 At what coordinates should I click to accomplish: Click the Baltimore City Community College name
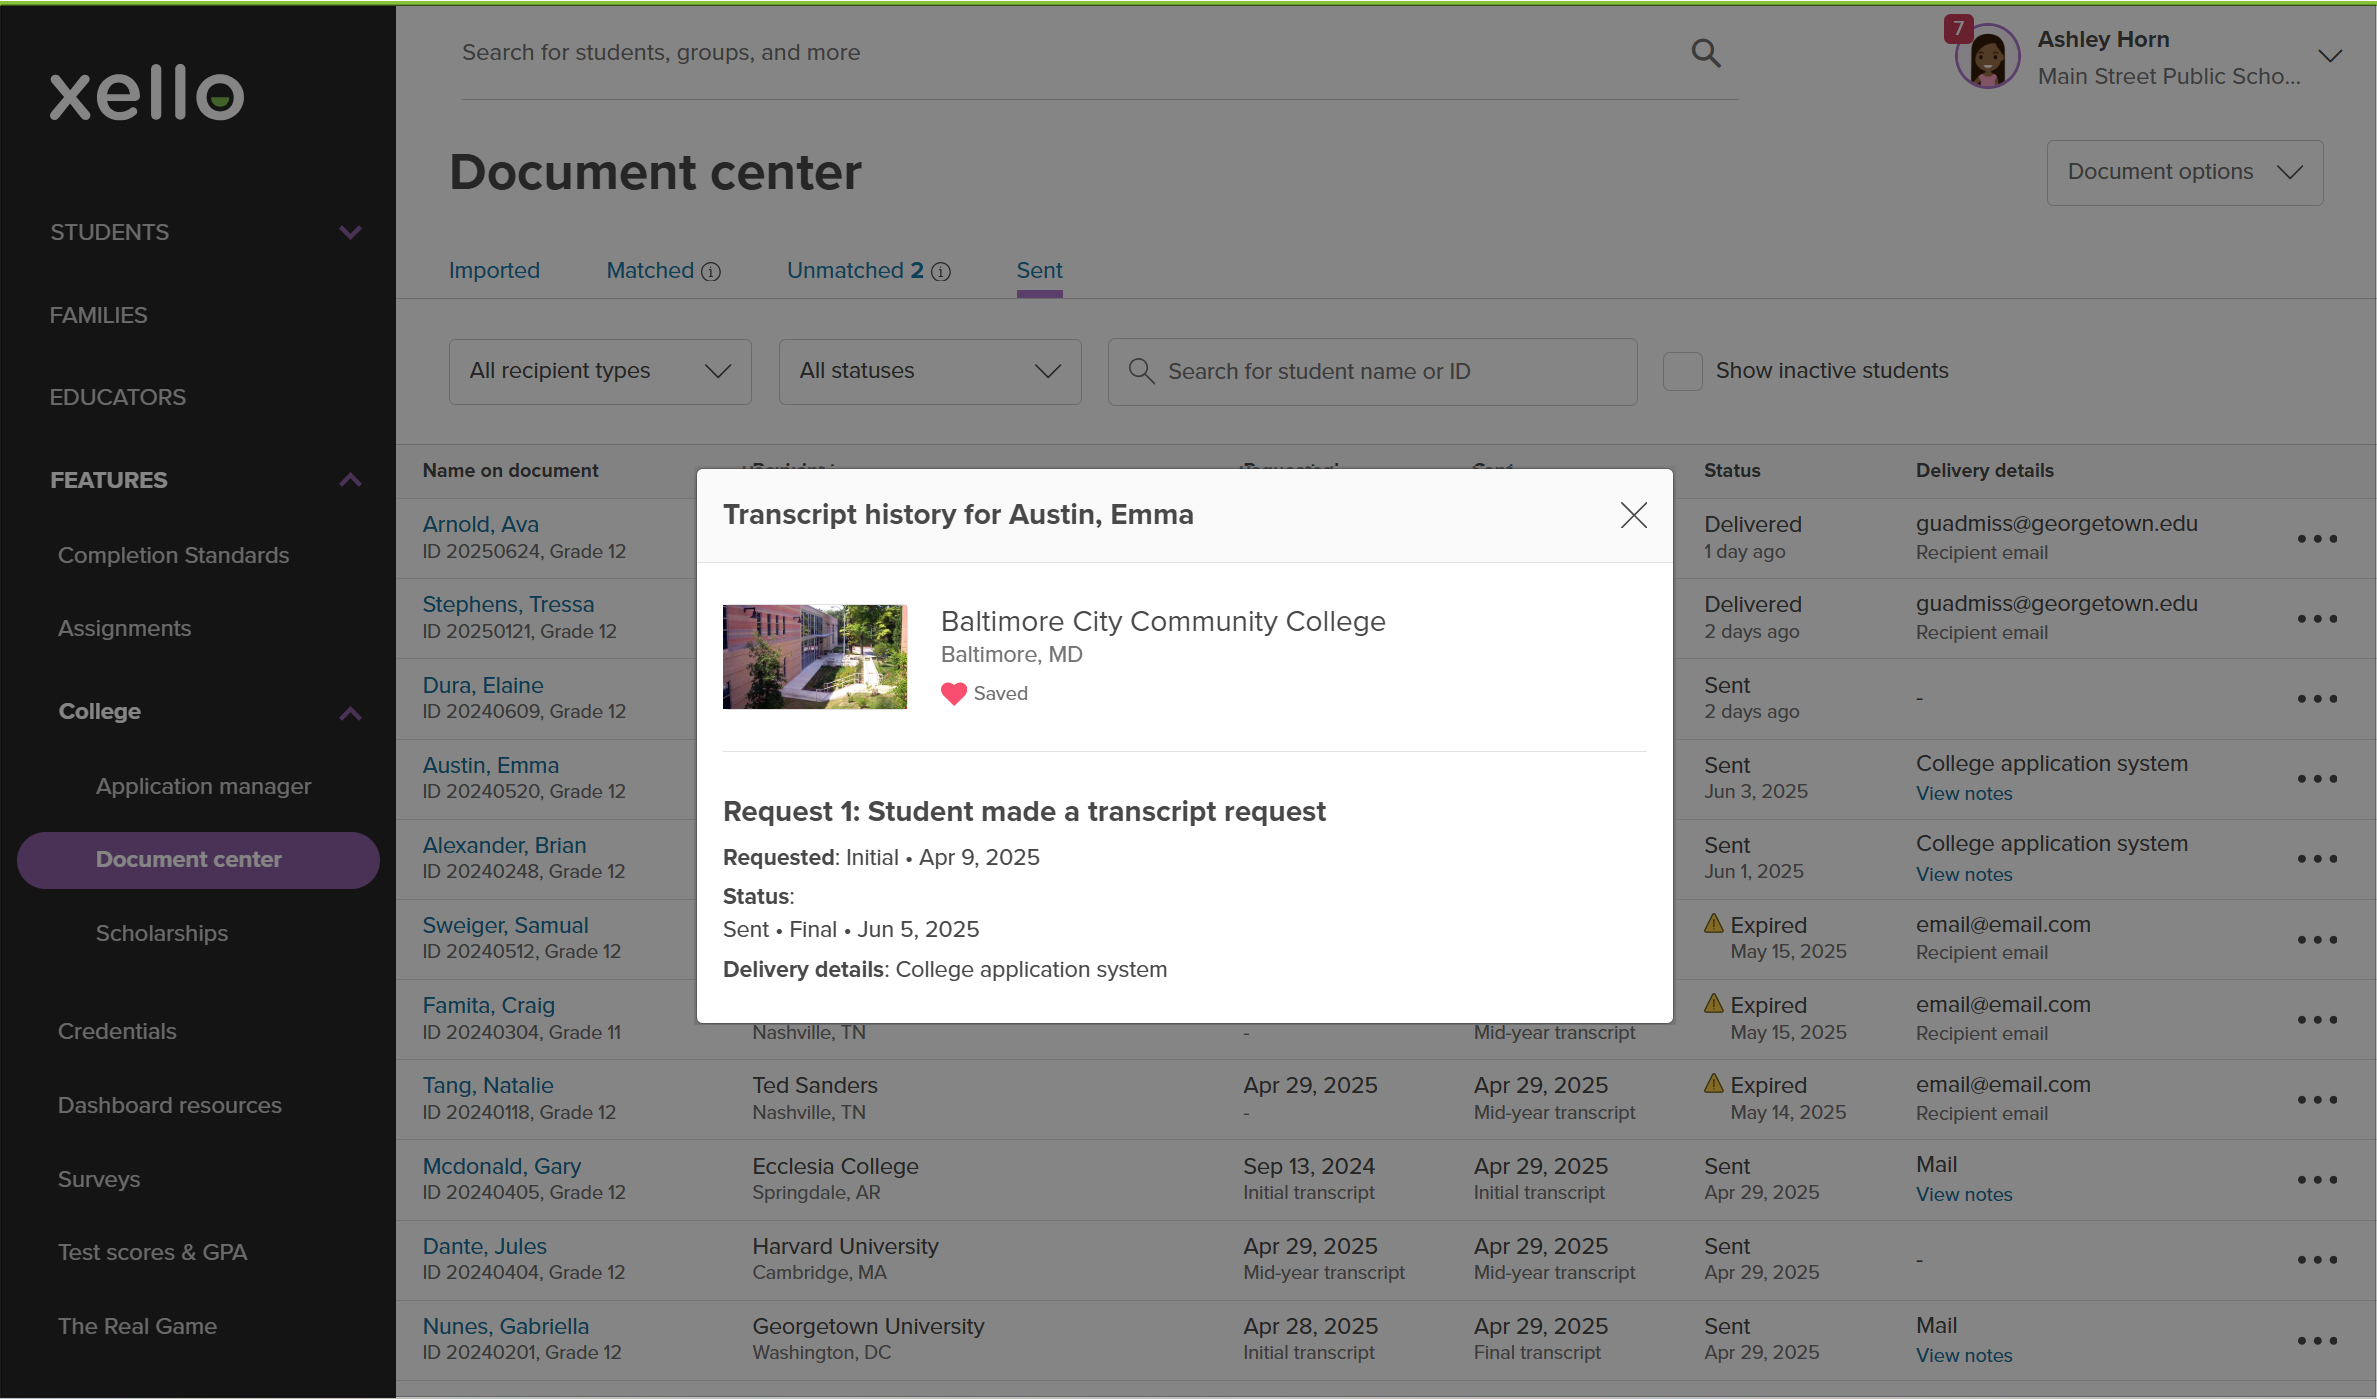point(1162,621)
